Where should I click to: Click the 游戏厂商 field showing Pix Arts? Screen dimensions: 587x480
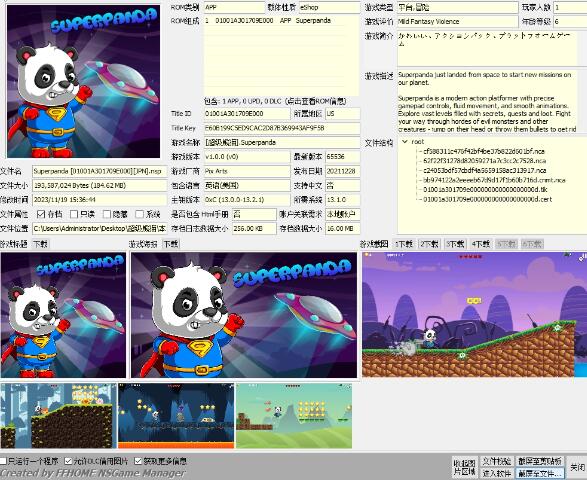click(x=247, y=171)
